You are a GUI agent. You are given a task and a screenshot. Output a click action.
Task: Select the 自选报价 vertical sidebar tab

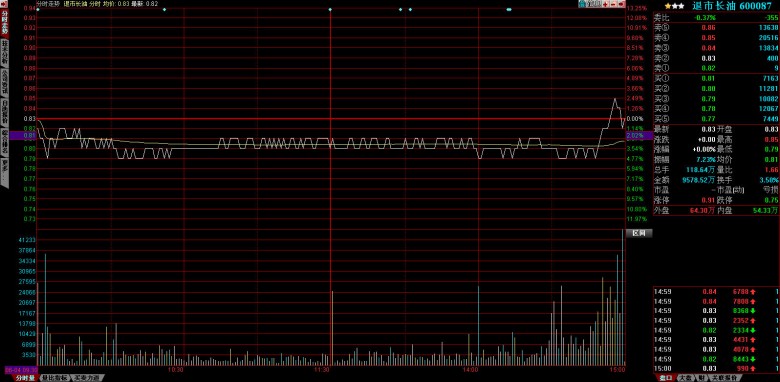click(4, 112)
